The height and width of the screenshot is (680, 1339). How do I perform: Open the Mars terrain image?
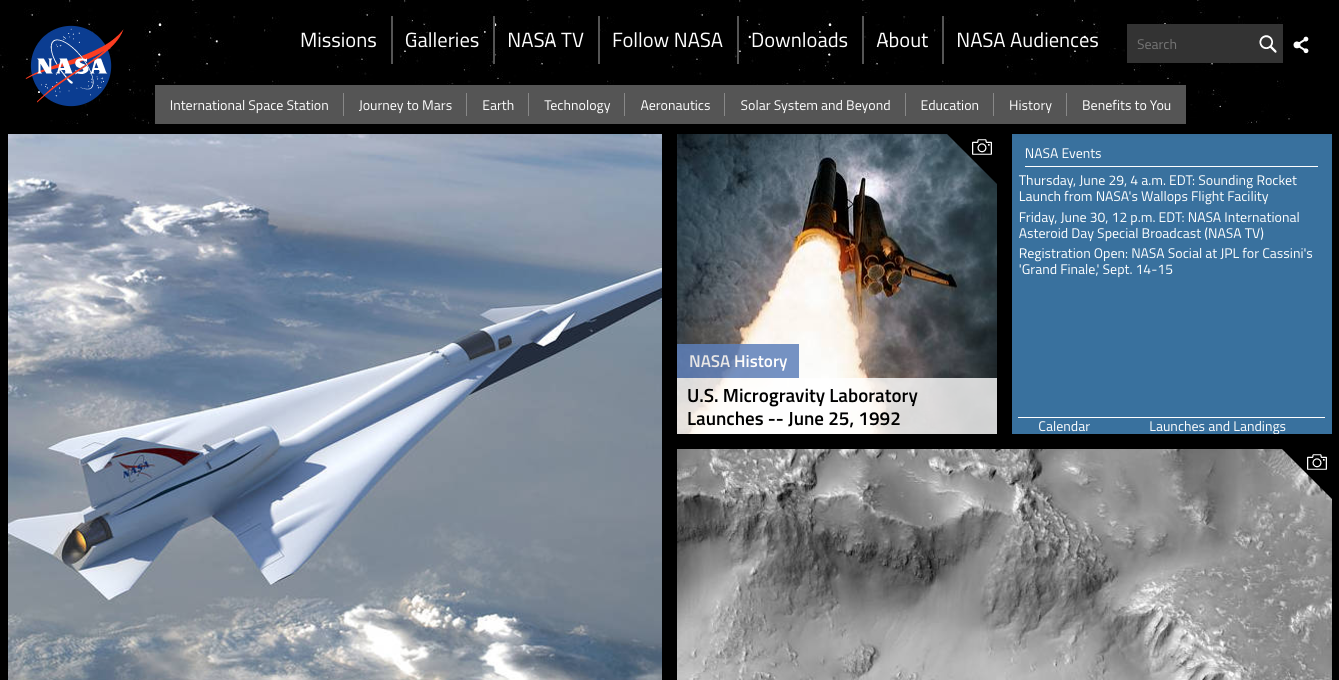coord(1004,565)
